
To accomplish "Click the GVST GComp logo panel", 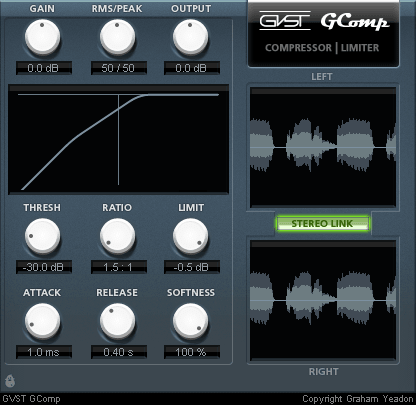I will tap(323, 34).
